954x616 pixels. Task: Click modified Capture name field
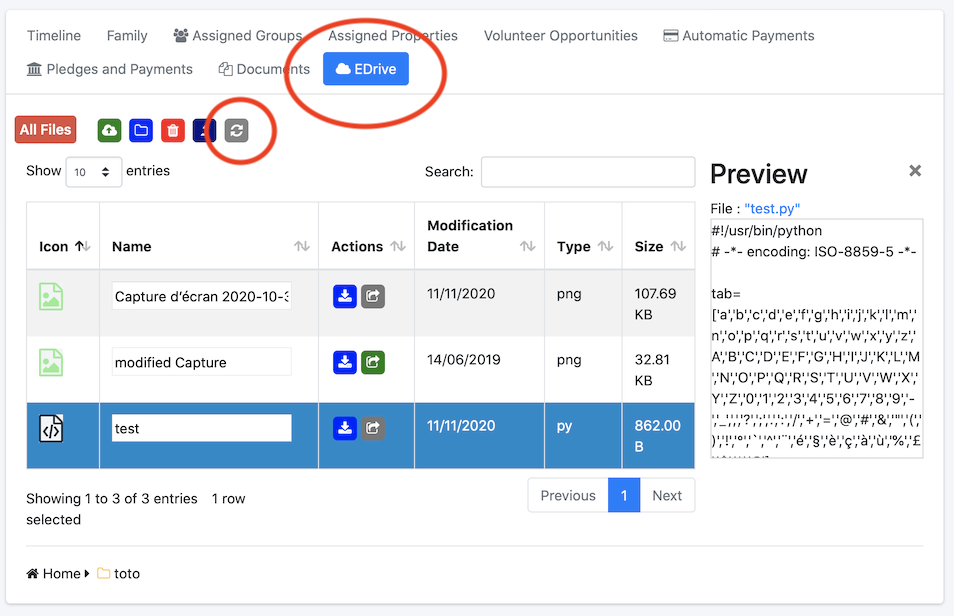coord(201,362)
